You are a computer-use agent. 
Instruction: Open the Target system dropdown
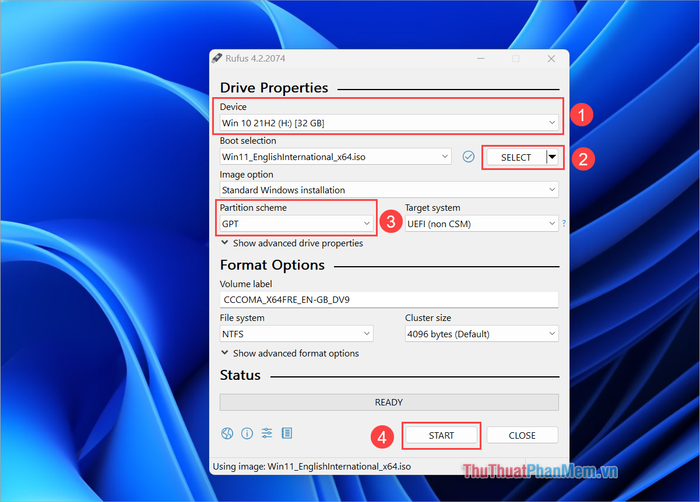(482, 224)
